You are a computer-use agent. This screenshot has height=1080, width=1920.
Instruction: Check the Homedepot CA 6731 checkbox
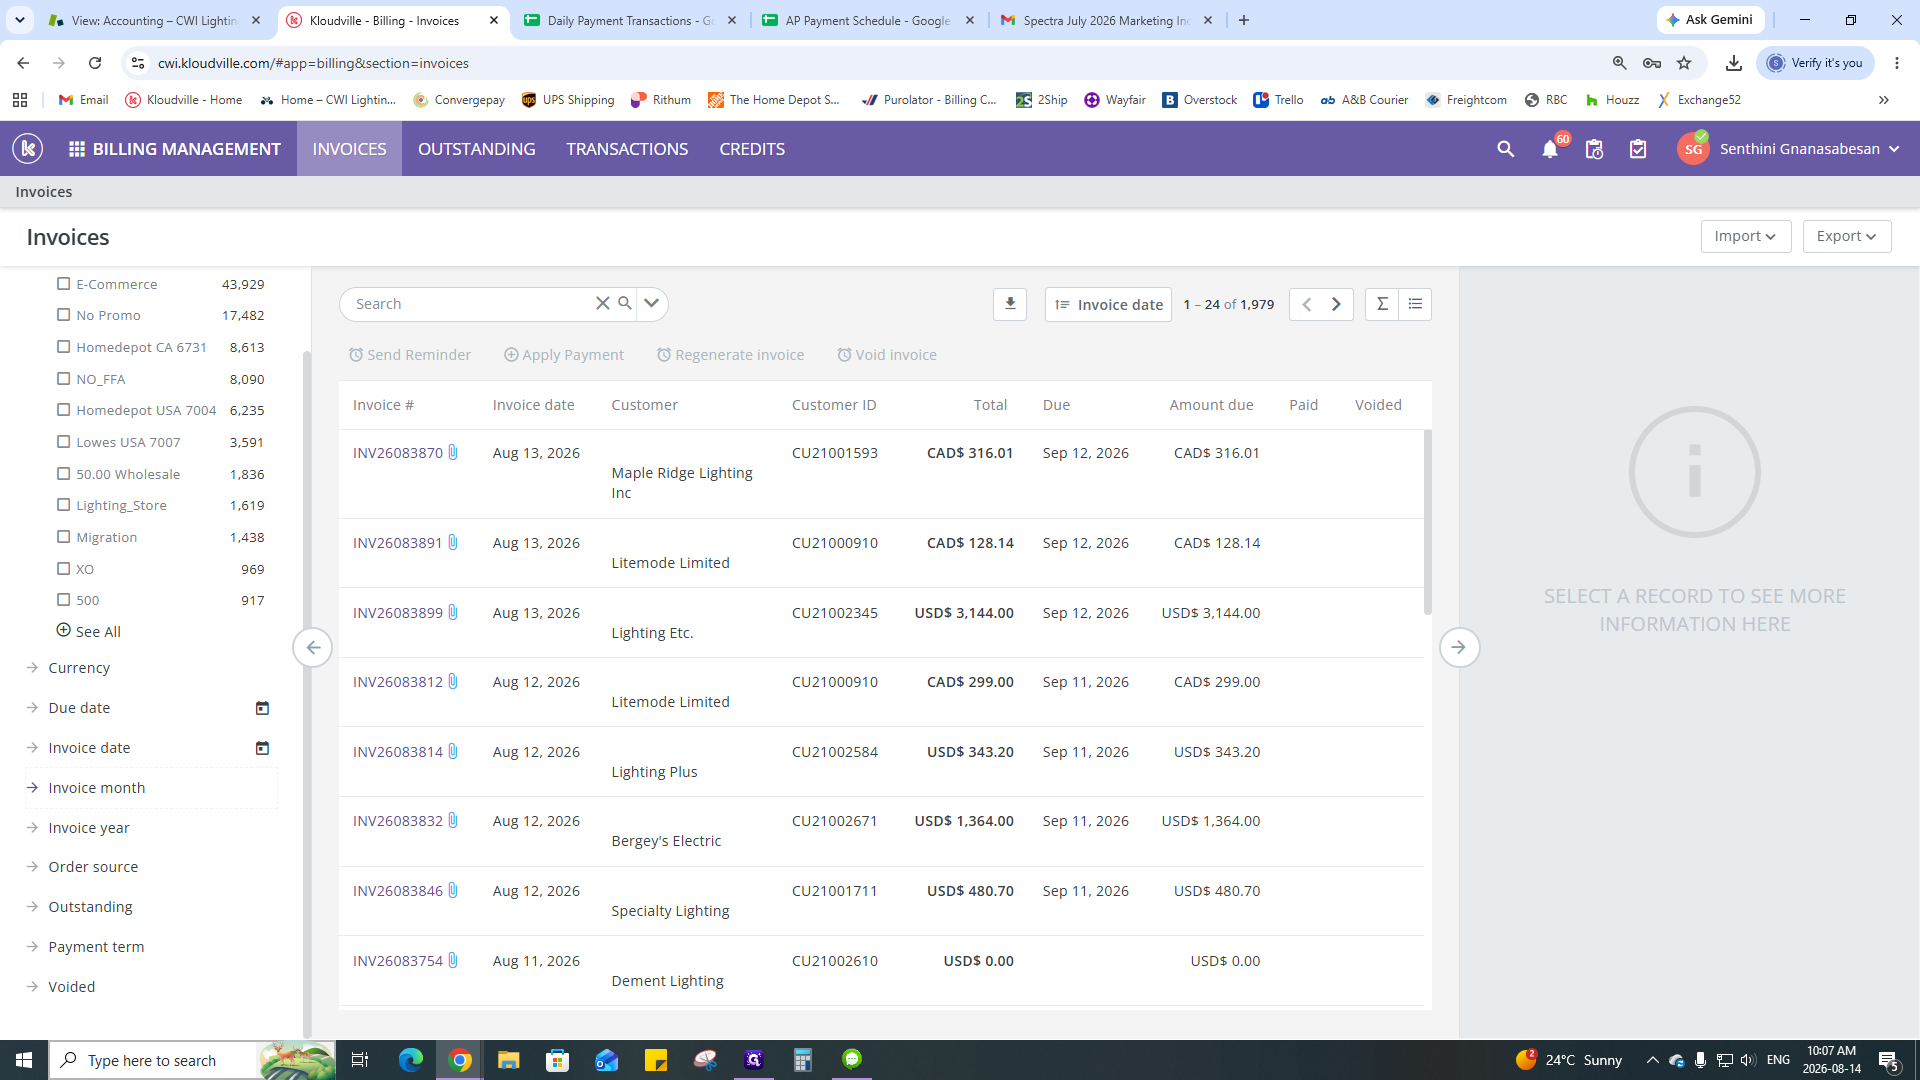[64, 347]
